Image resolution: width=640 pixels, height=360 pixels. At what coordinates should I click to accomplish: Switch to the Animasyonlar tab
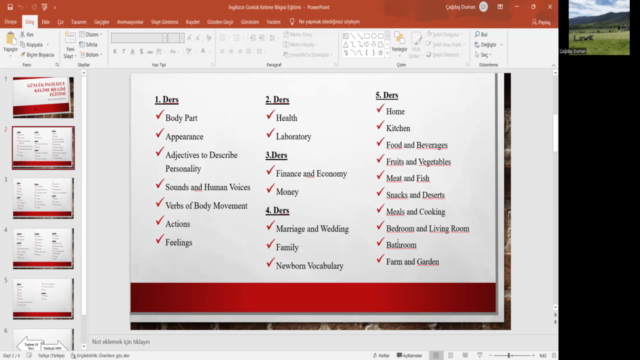[x=130, y=22]
